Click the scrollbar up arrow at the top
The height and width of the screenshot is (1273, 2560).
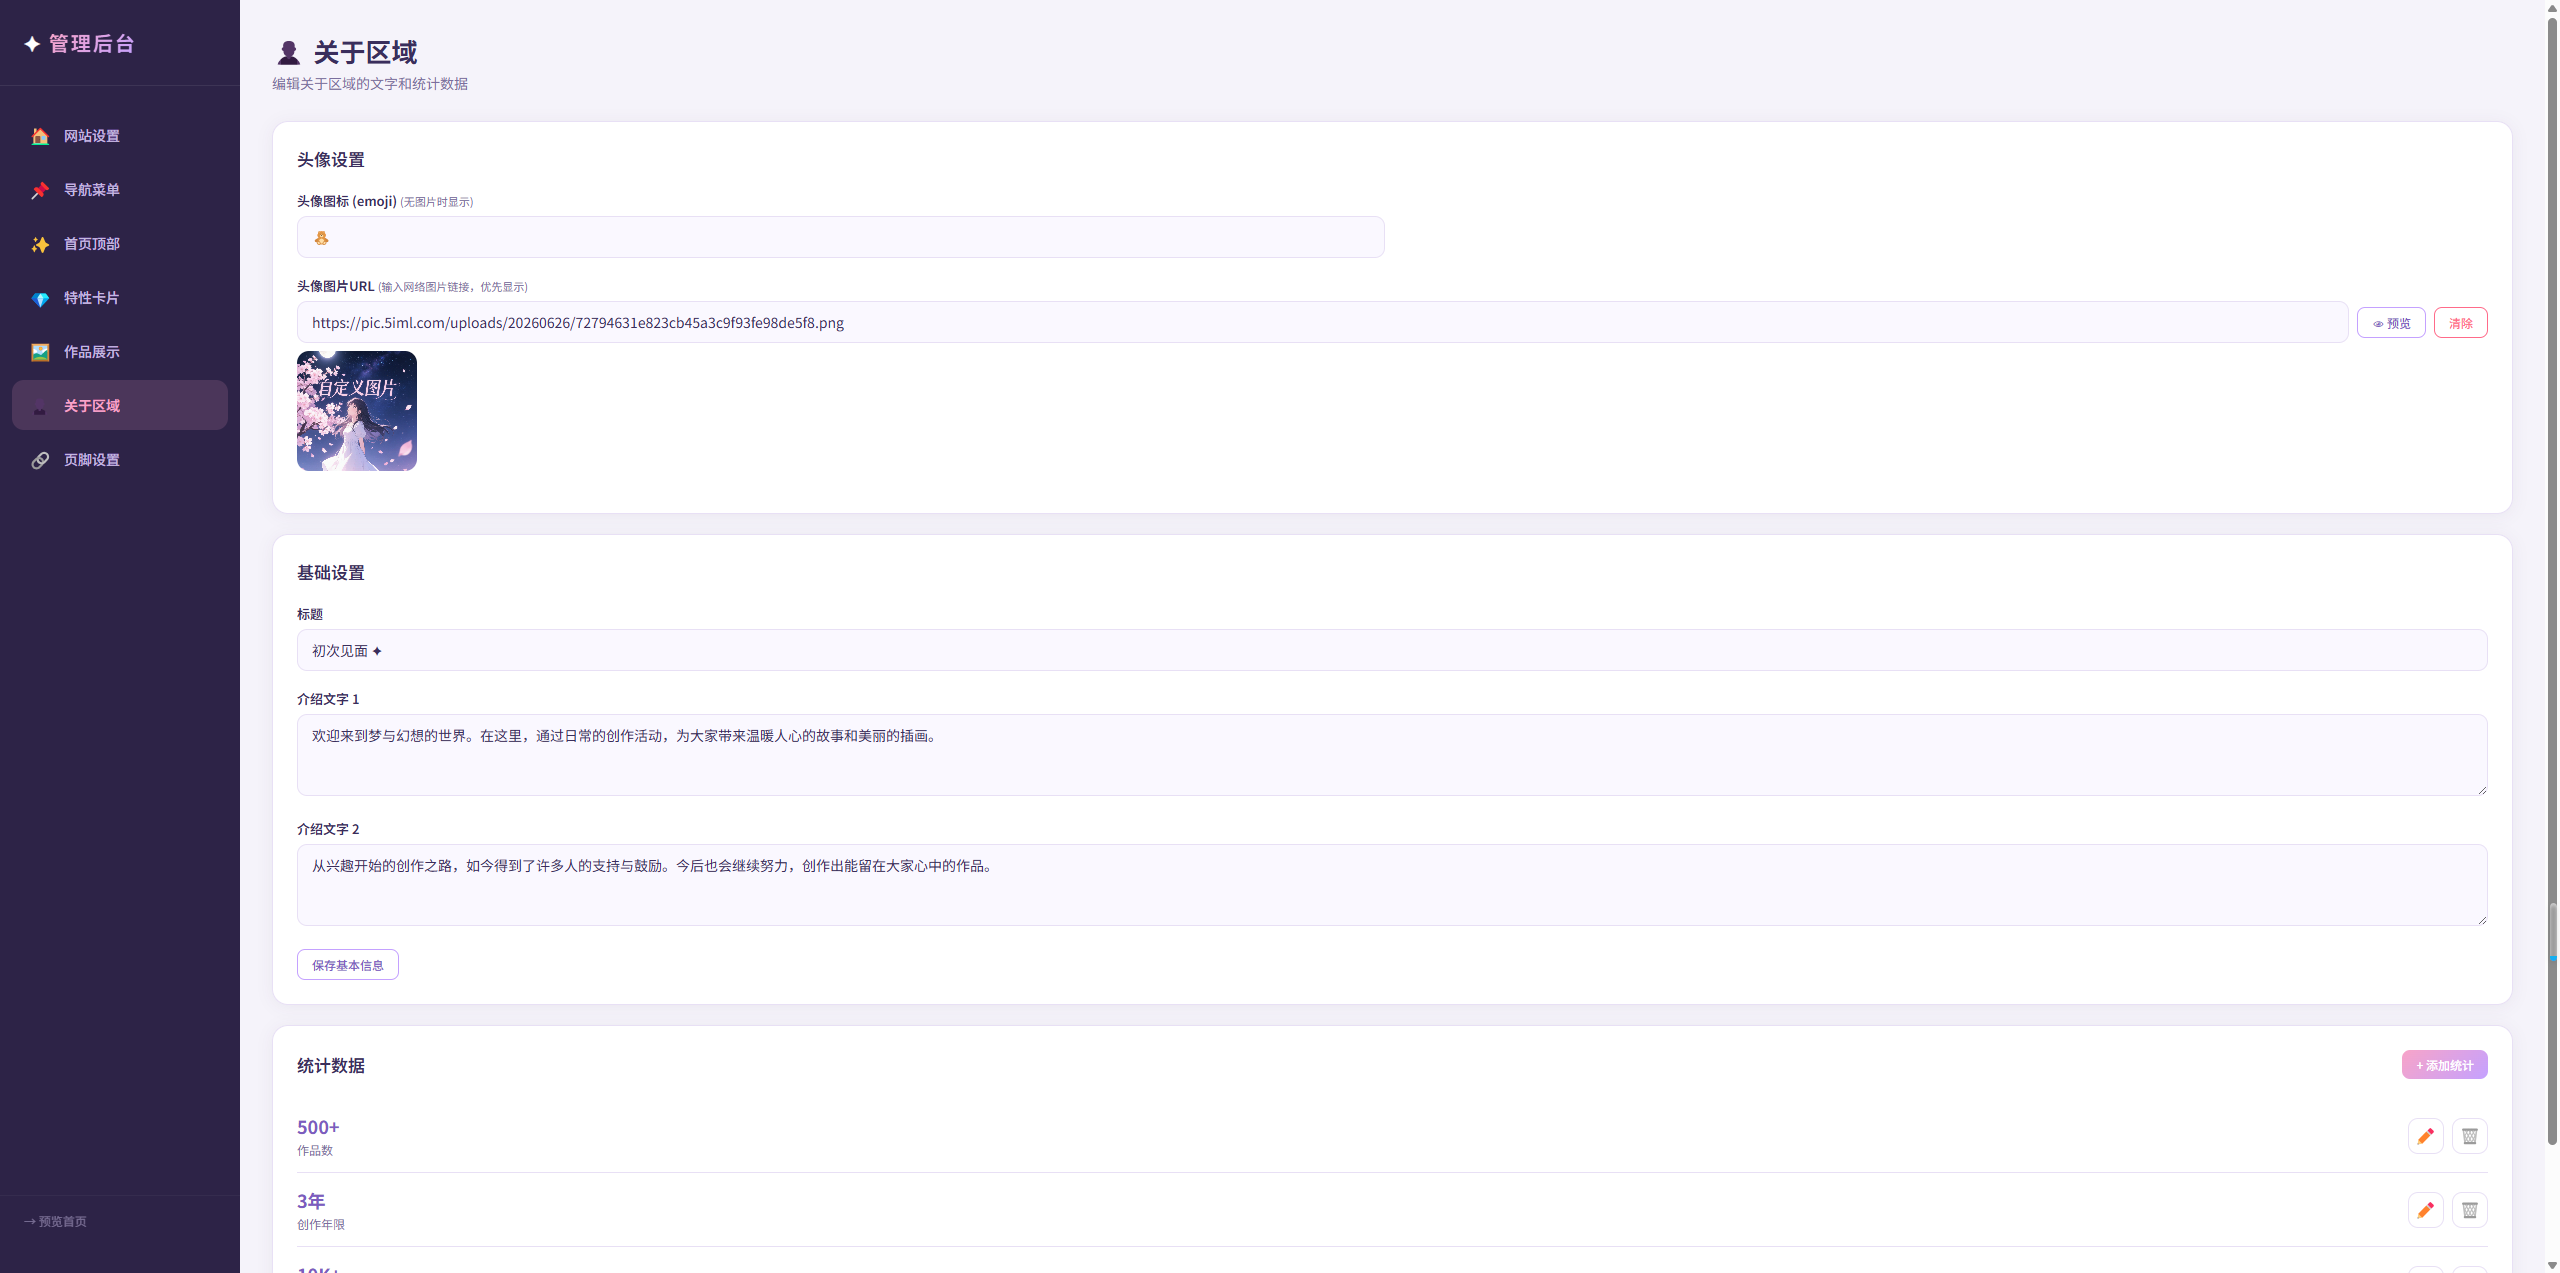[x=2552, y=7]
